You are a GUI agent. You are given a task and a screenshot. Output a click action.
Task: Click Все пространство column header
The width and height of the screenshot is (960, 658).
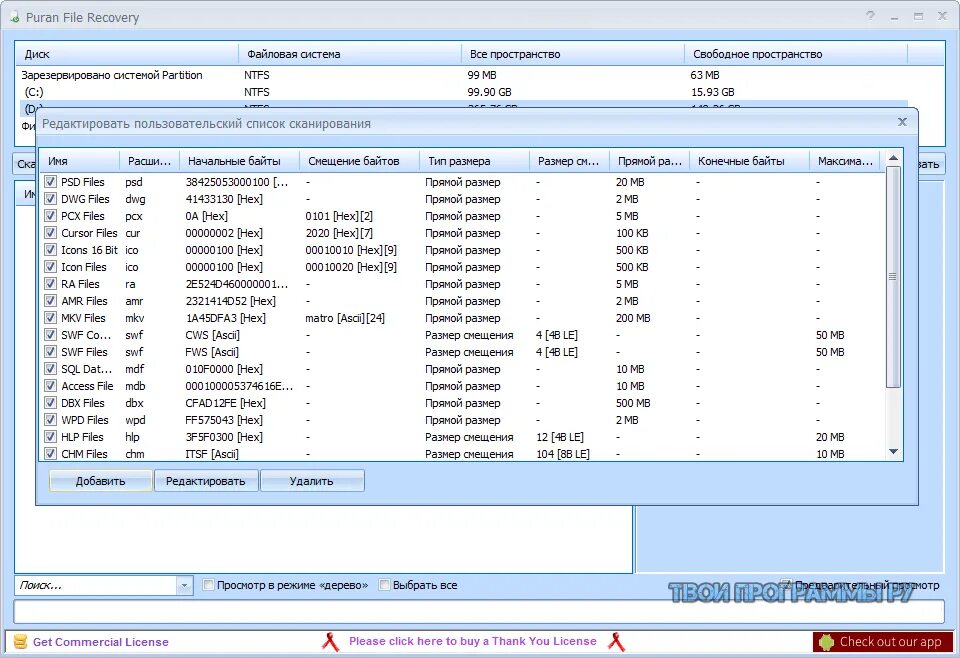click(x=572, y=54)
